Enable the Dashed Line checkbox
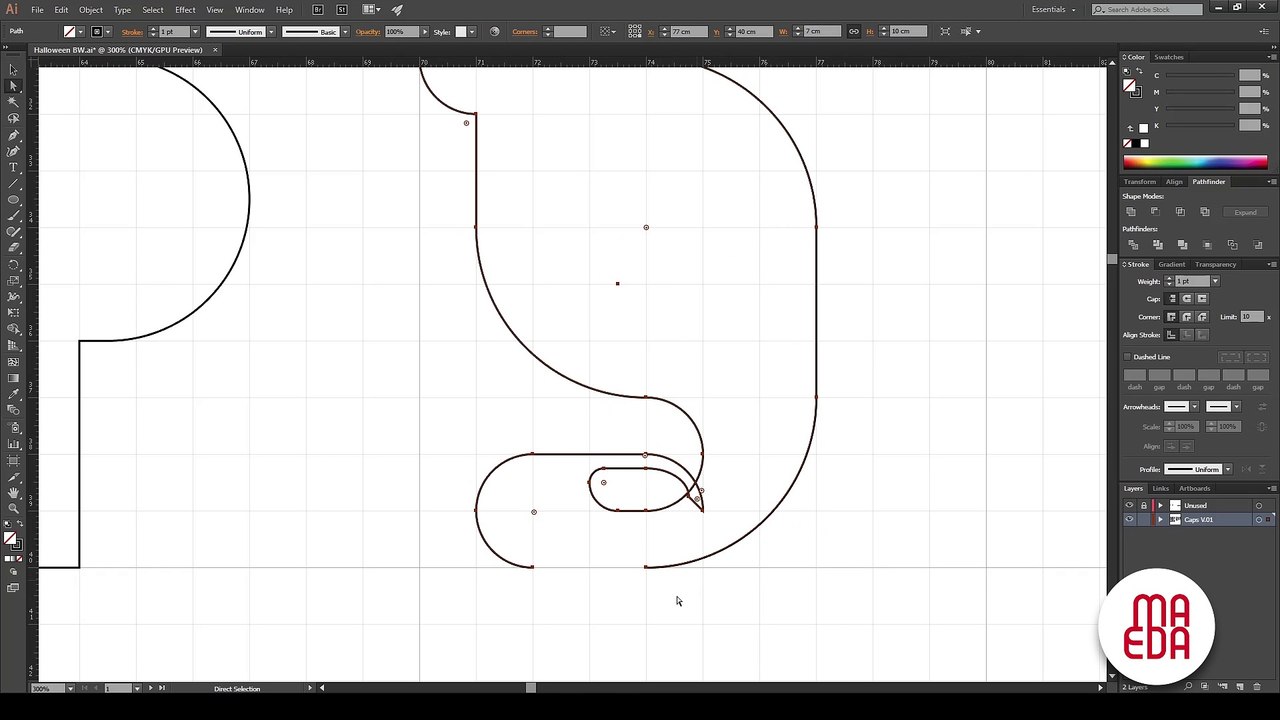This screenshot has width=1280, height=720. point(1128,357)
